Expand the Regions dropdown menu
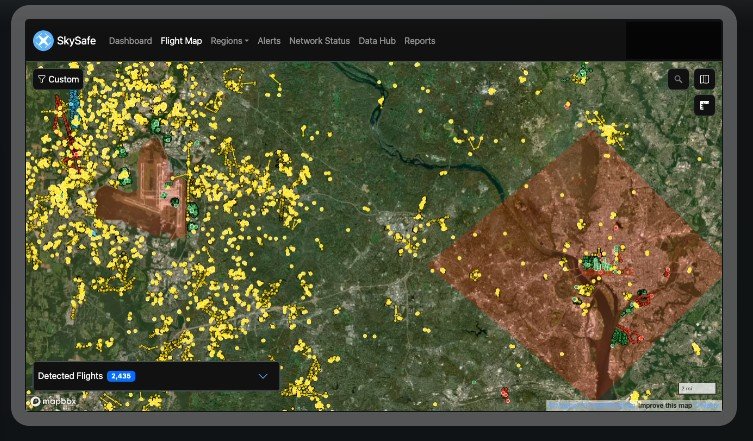 tap(230, 41)
